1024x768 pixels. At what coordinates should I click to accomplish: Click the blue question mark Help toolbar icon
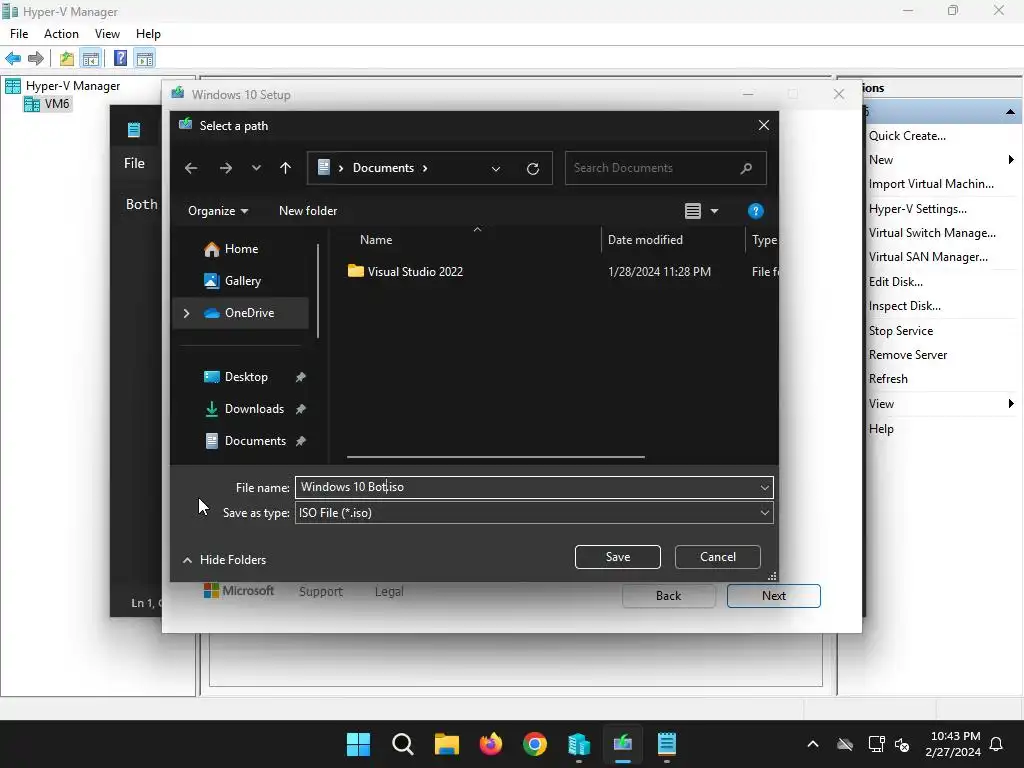[x=121, y=59]
